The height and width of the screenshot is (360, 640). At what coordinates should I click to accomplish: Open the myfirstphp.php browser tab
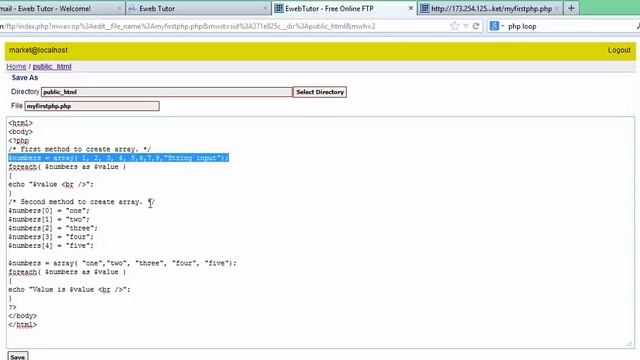490,8
